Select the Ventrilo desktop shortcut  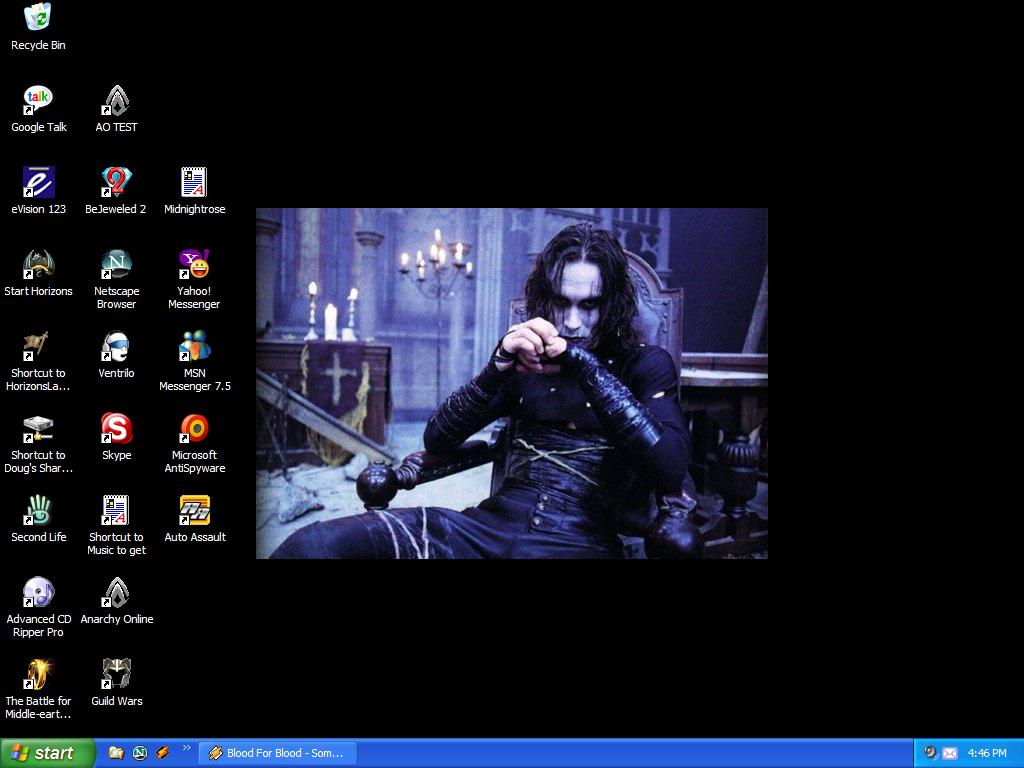(x=116, y=346)
